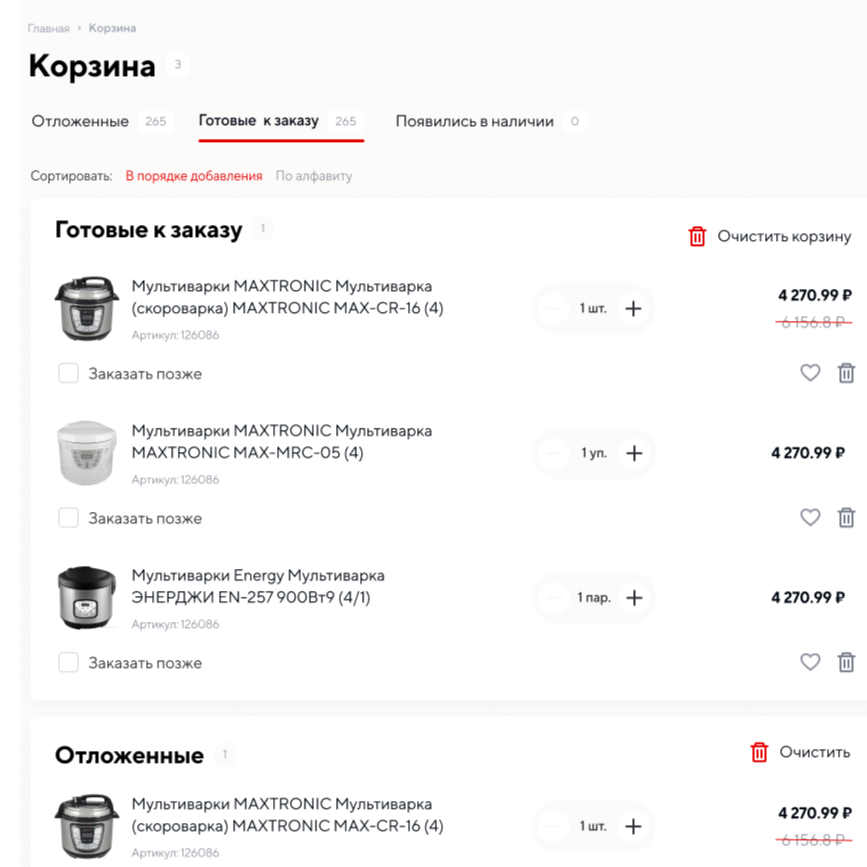Increase quantity of MAX-CR-16 multicooker

[x=633, y=308]
